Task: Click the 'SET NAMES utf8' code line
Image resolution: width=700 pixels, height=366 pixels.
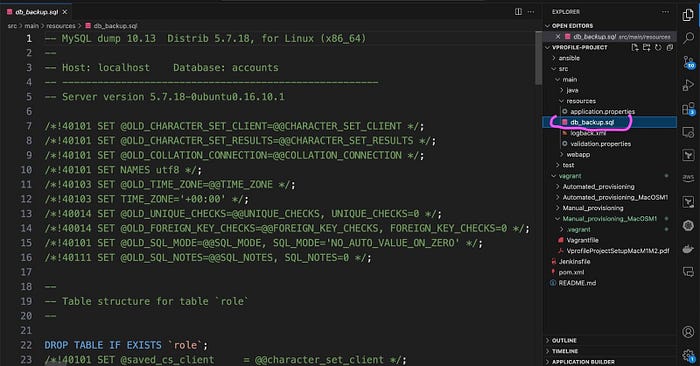Action: click(x=123, y=170)
